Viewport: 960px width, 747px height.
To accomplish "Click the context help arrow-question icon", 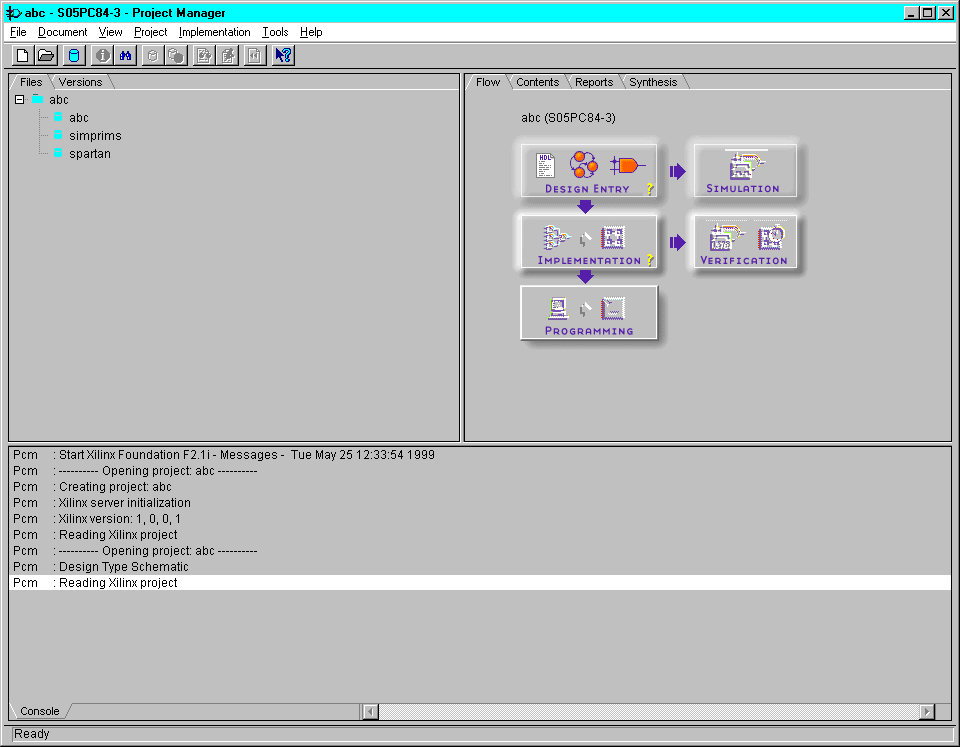I will pyautogui.click(x=283, y=56).
